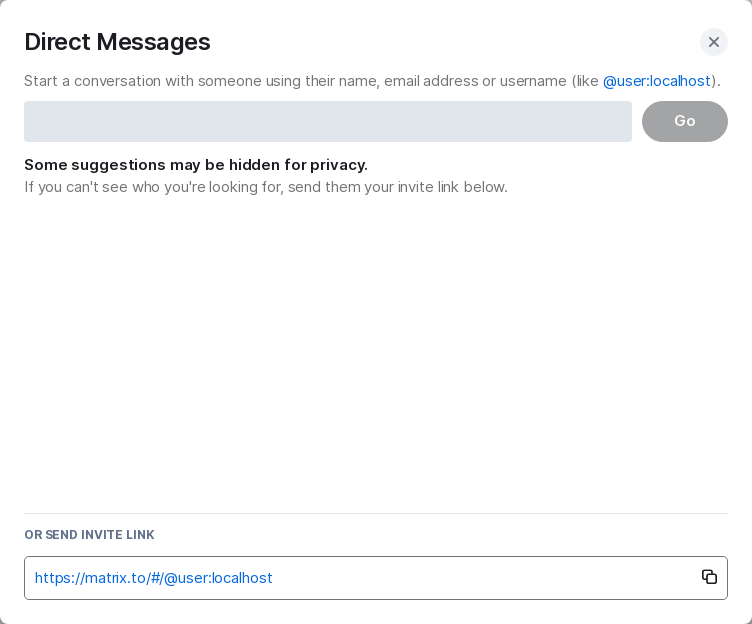752x624 pixels.
Task: Click the 'Start a conversation' description text
Action: tap(372, 81)
